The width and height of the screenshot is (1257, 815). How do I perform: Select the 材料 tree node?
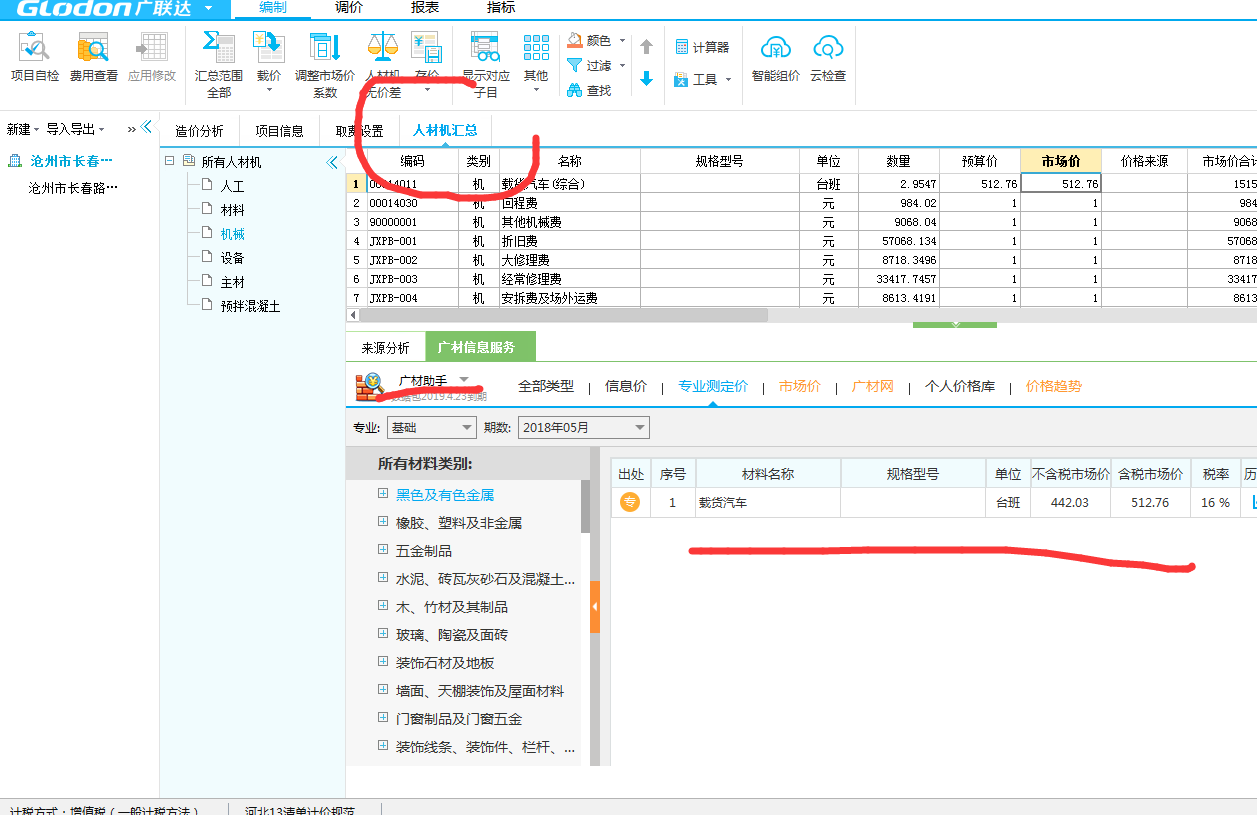pos(232,210)
